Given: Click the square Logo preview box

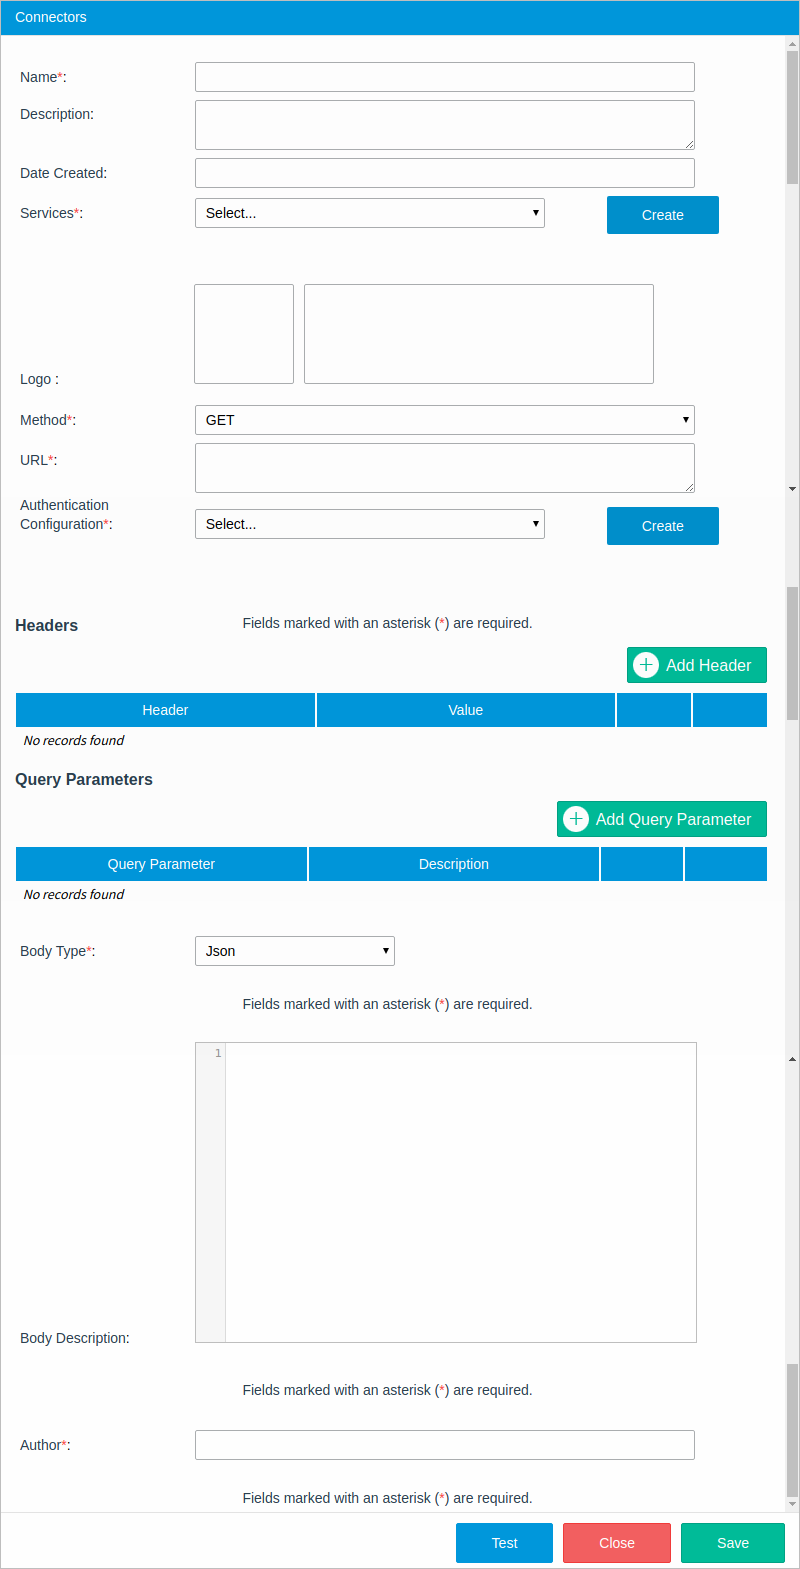Looking at the screenshot, I should [x=244, y=334].
